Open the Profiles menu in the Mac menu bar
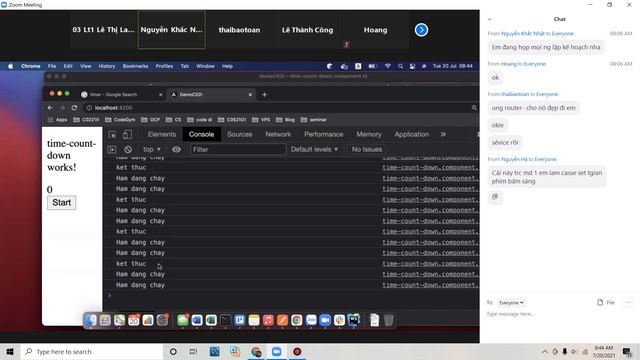Screen dimensions: 640x360 pyautogui.click(x=164, y=66)
